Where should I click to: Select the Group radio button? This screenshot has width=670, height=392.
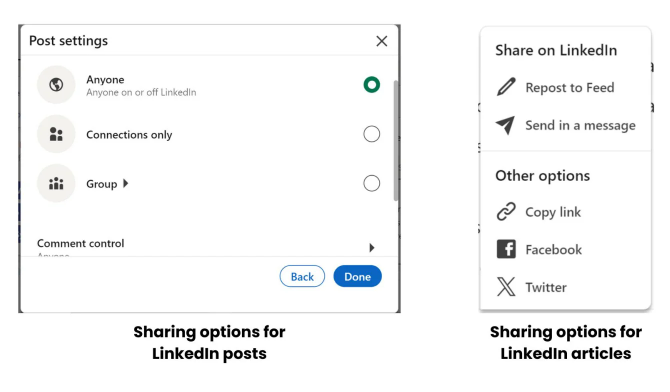pyautogui.click(x=372, y=183)
